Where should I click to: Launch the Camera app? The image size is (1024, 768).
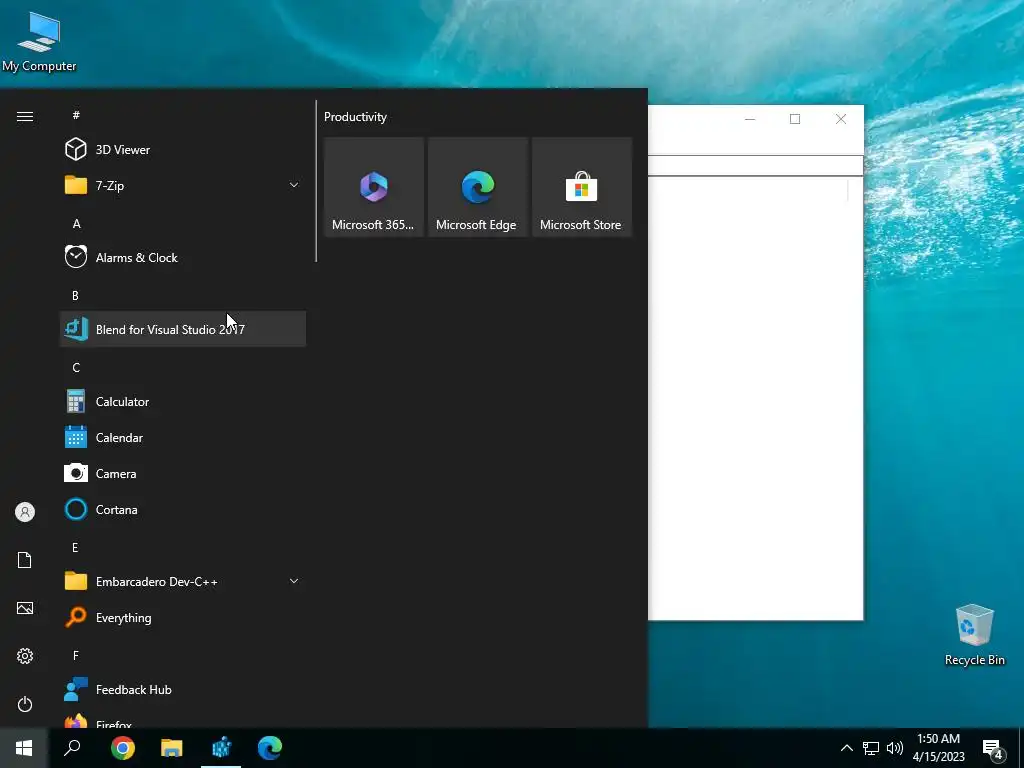click(x=183, y=473)
